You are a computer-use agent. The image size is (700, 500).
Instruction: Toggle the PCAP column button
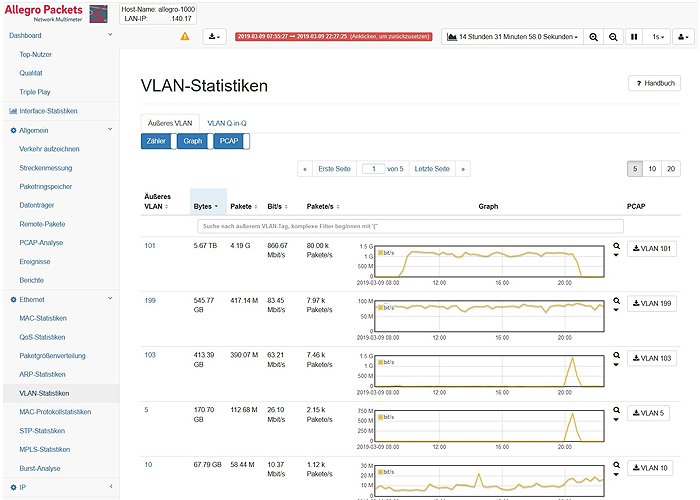pos(231,141)
